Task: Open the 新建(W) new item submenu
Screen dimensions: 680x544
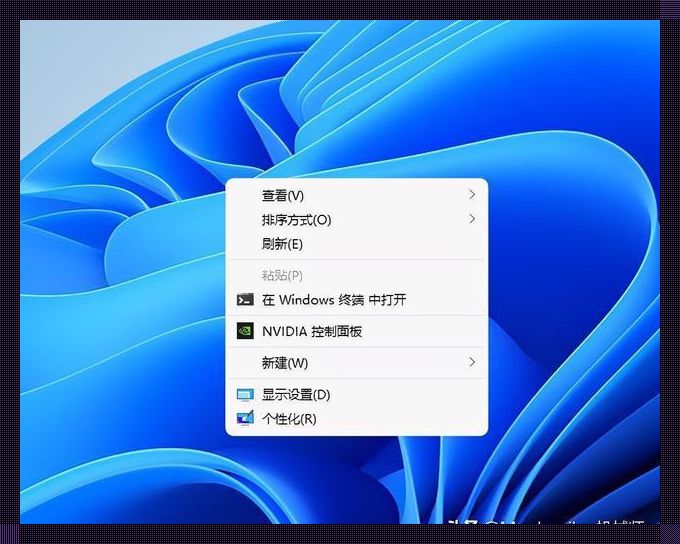Action: coord(356,363)
